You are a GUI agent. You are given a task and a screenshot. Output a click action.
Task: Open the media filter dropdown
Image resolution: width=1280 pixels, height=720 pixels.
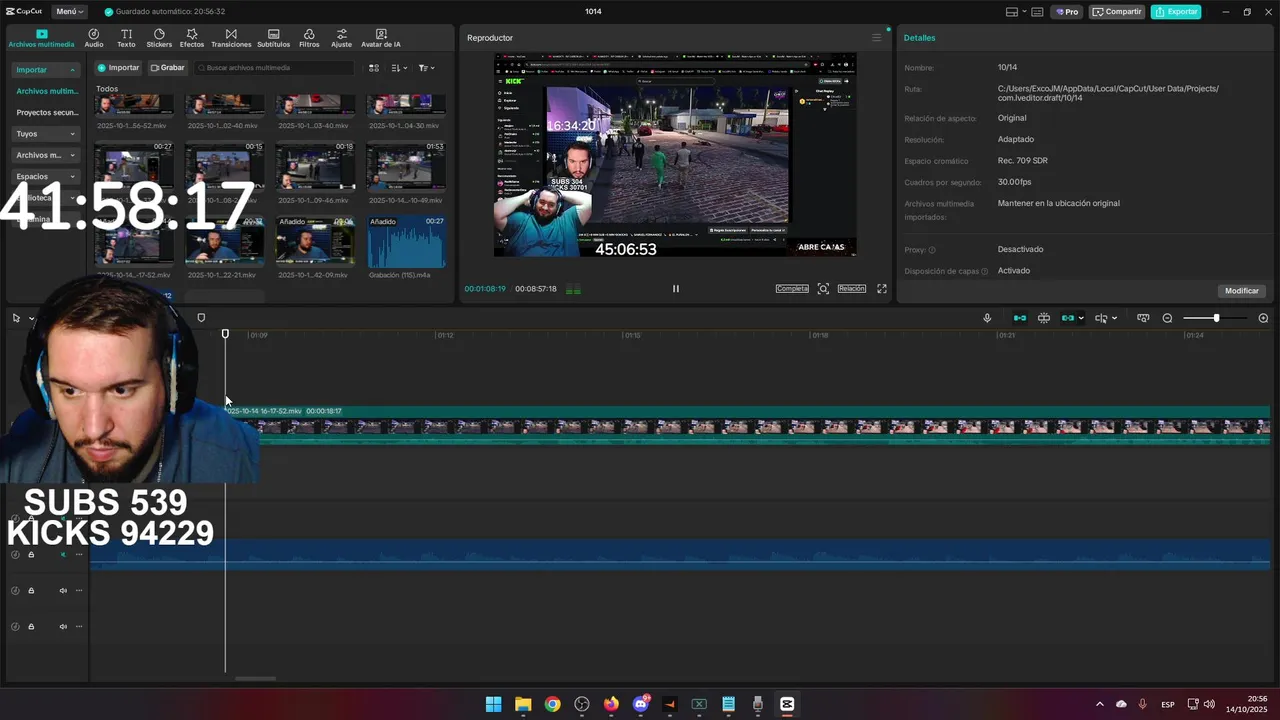tap(426, 68)
